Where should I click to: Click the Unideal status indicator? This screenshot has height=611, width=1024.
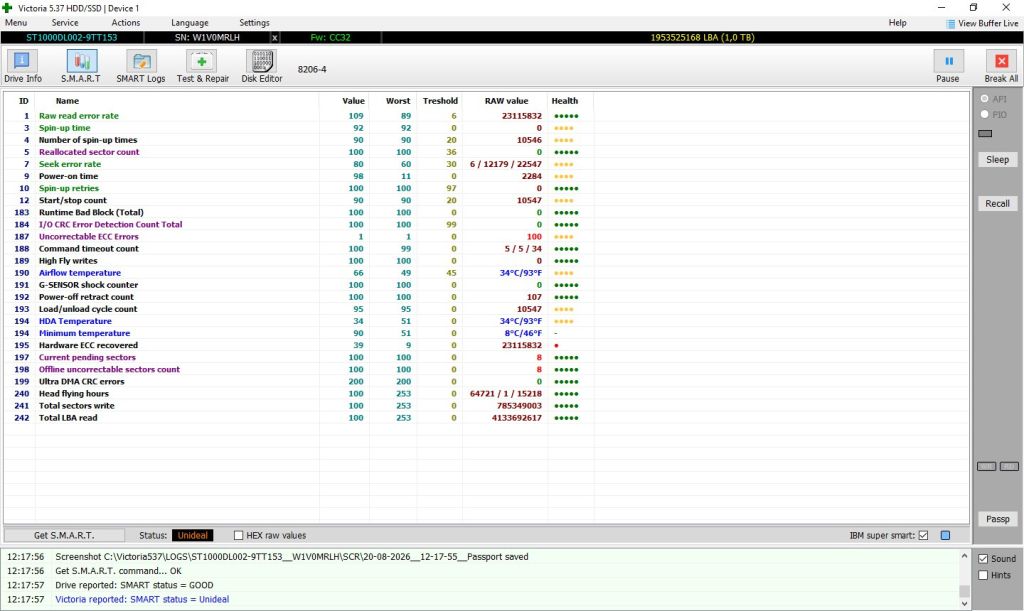pos(193,535)
